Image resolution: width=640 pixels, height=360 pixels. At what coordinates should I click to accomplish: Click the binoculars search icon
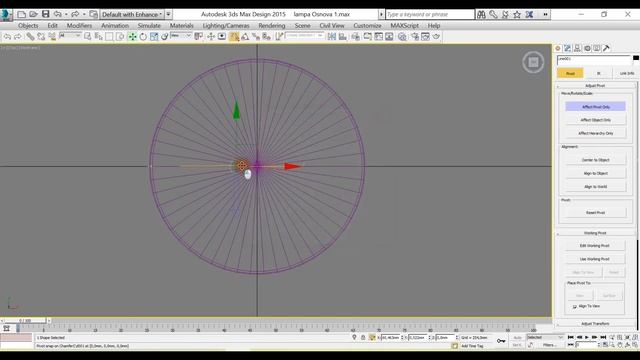(481, 14)
